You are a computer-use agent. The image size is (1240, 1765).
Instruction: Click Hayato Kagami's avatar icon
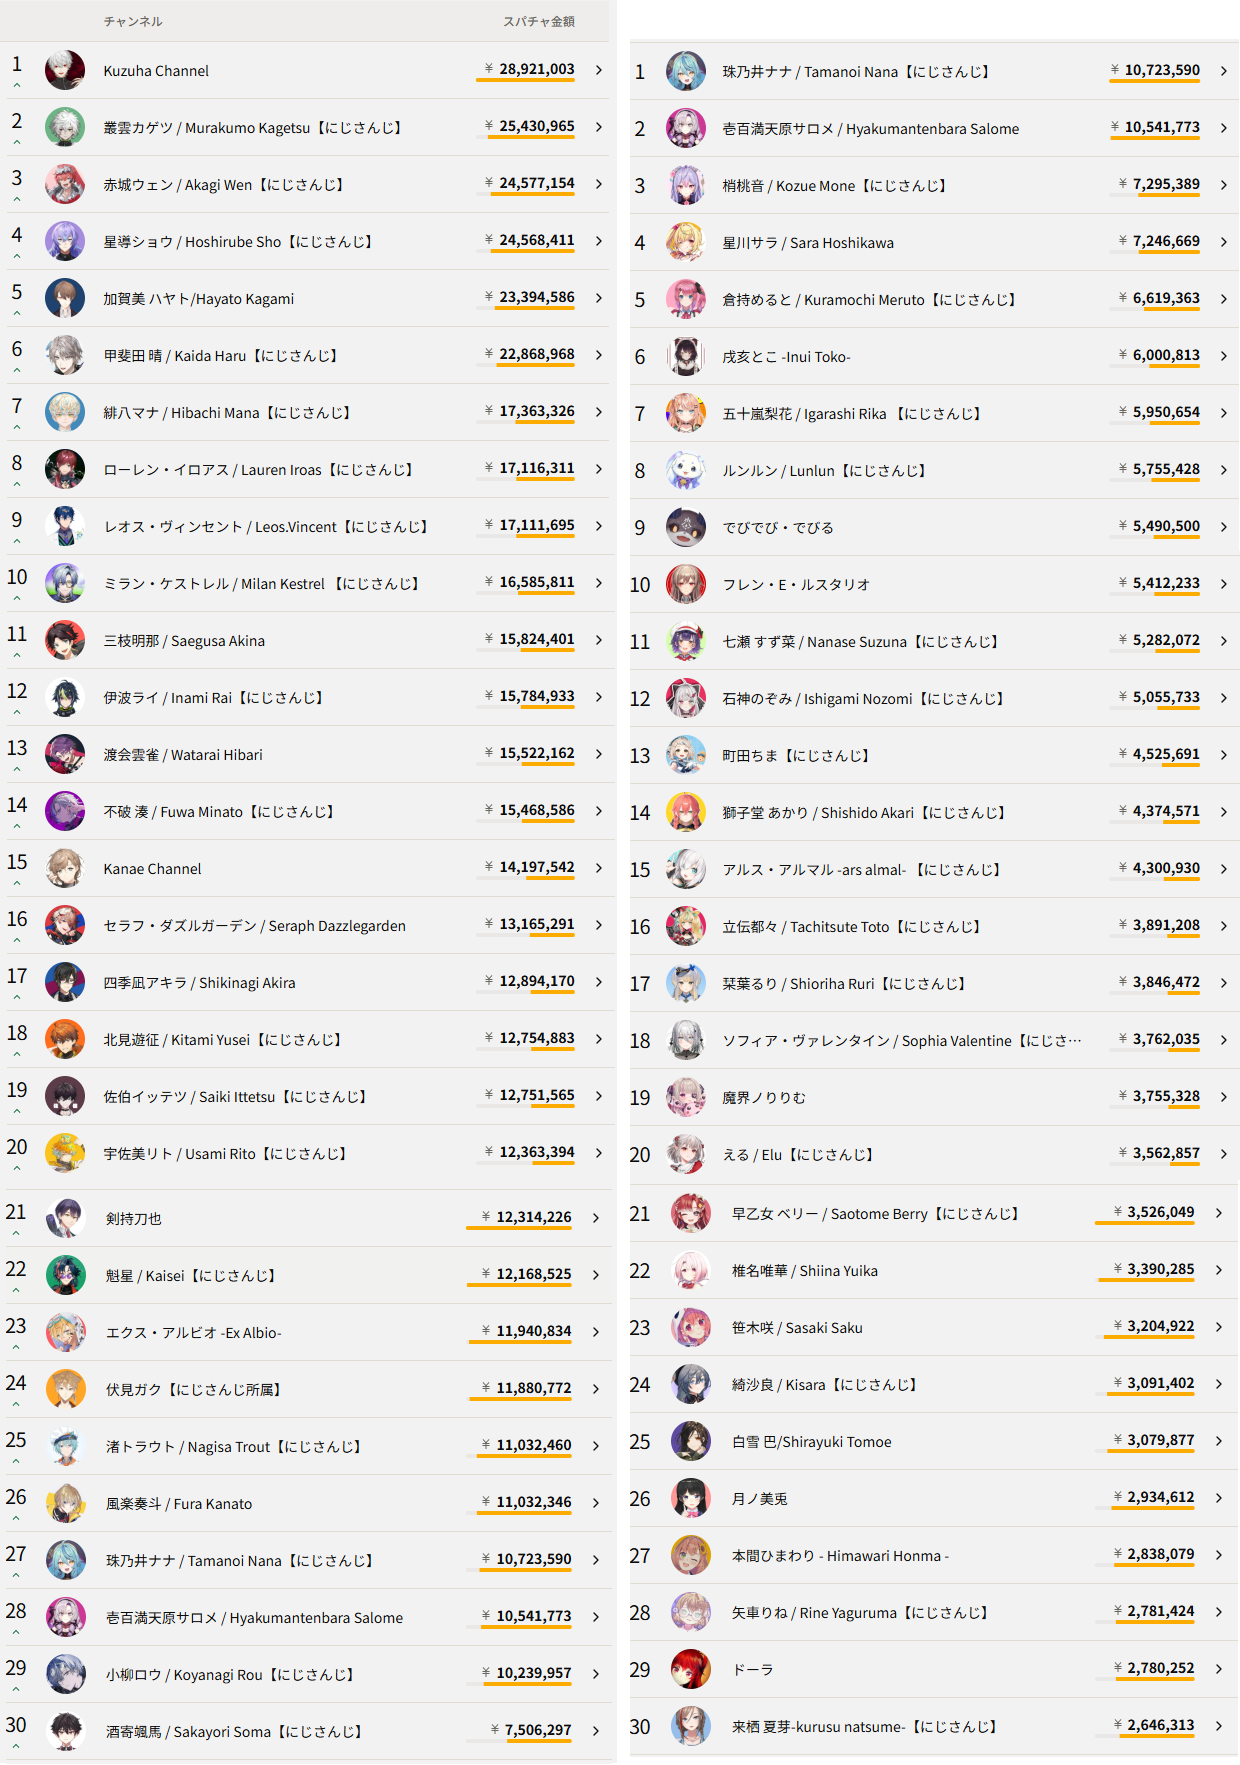(x=65, y=298)
